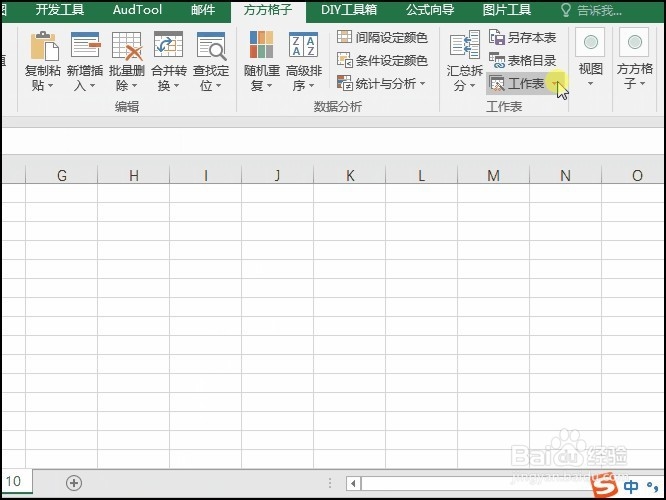Add a new sheet with plus icon
666x500 pixels.
pos(74,483)
